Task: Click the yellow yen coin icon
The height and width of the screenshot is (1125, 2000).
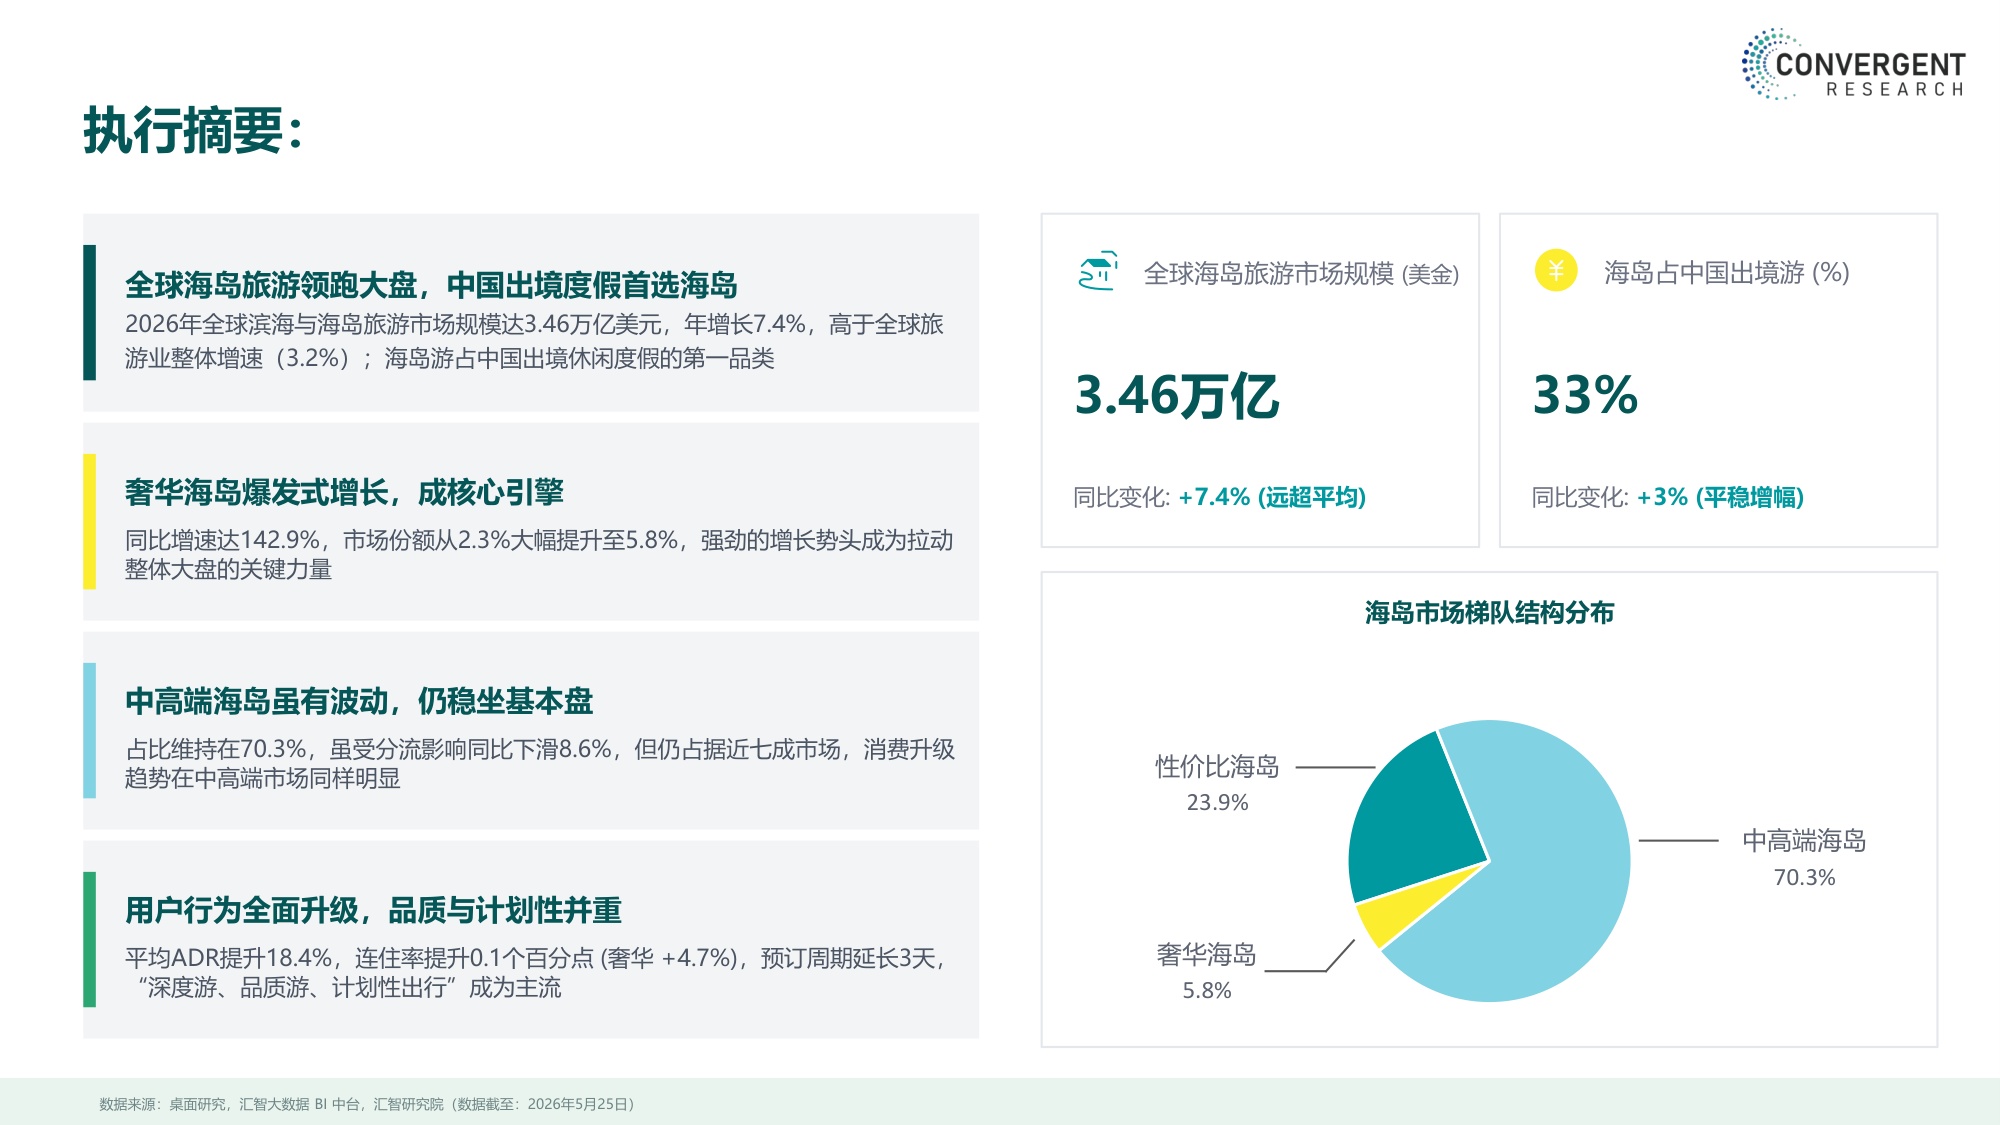Action: 1556,270
